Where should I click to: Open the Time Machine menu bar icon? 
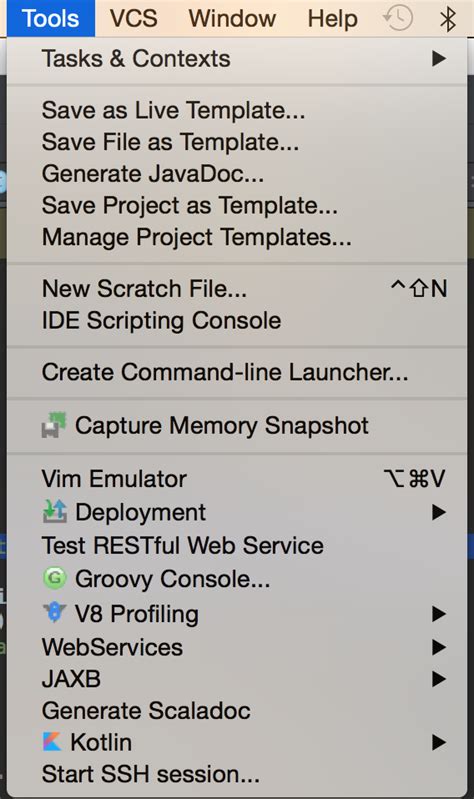[x=398, y=18]
